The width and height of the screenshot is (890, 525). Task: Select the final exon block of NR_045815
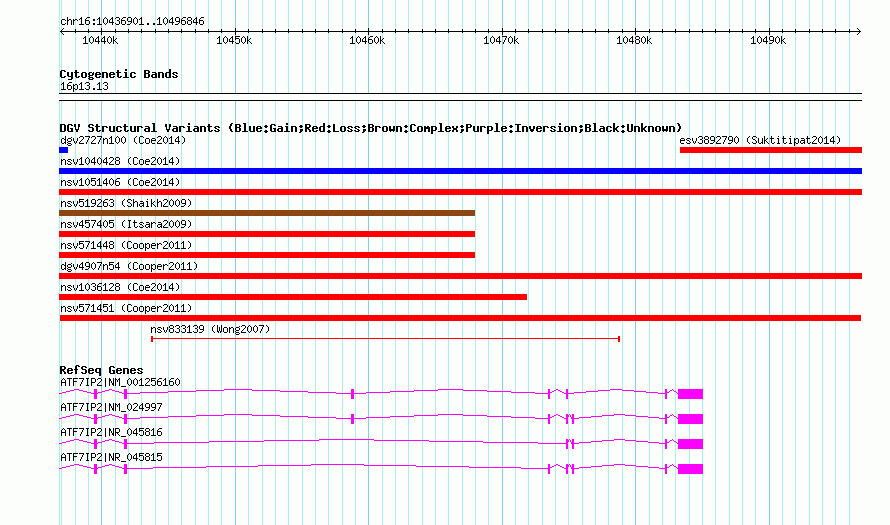(690, 469)
